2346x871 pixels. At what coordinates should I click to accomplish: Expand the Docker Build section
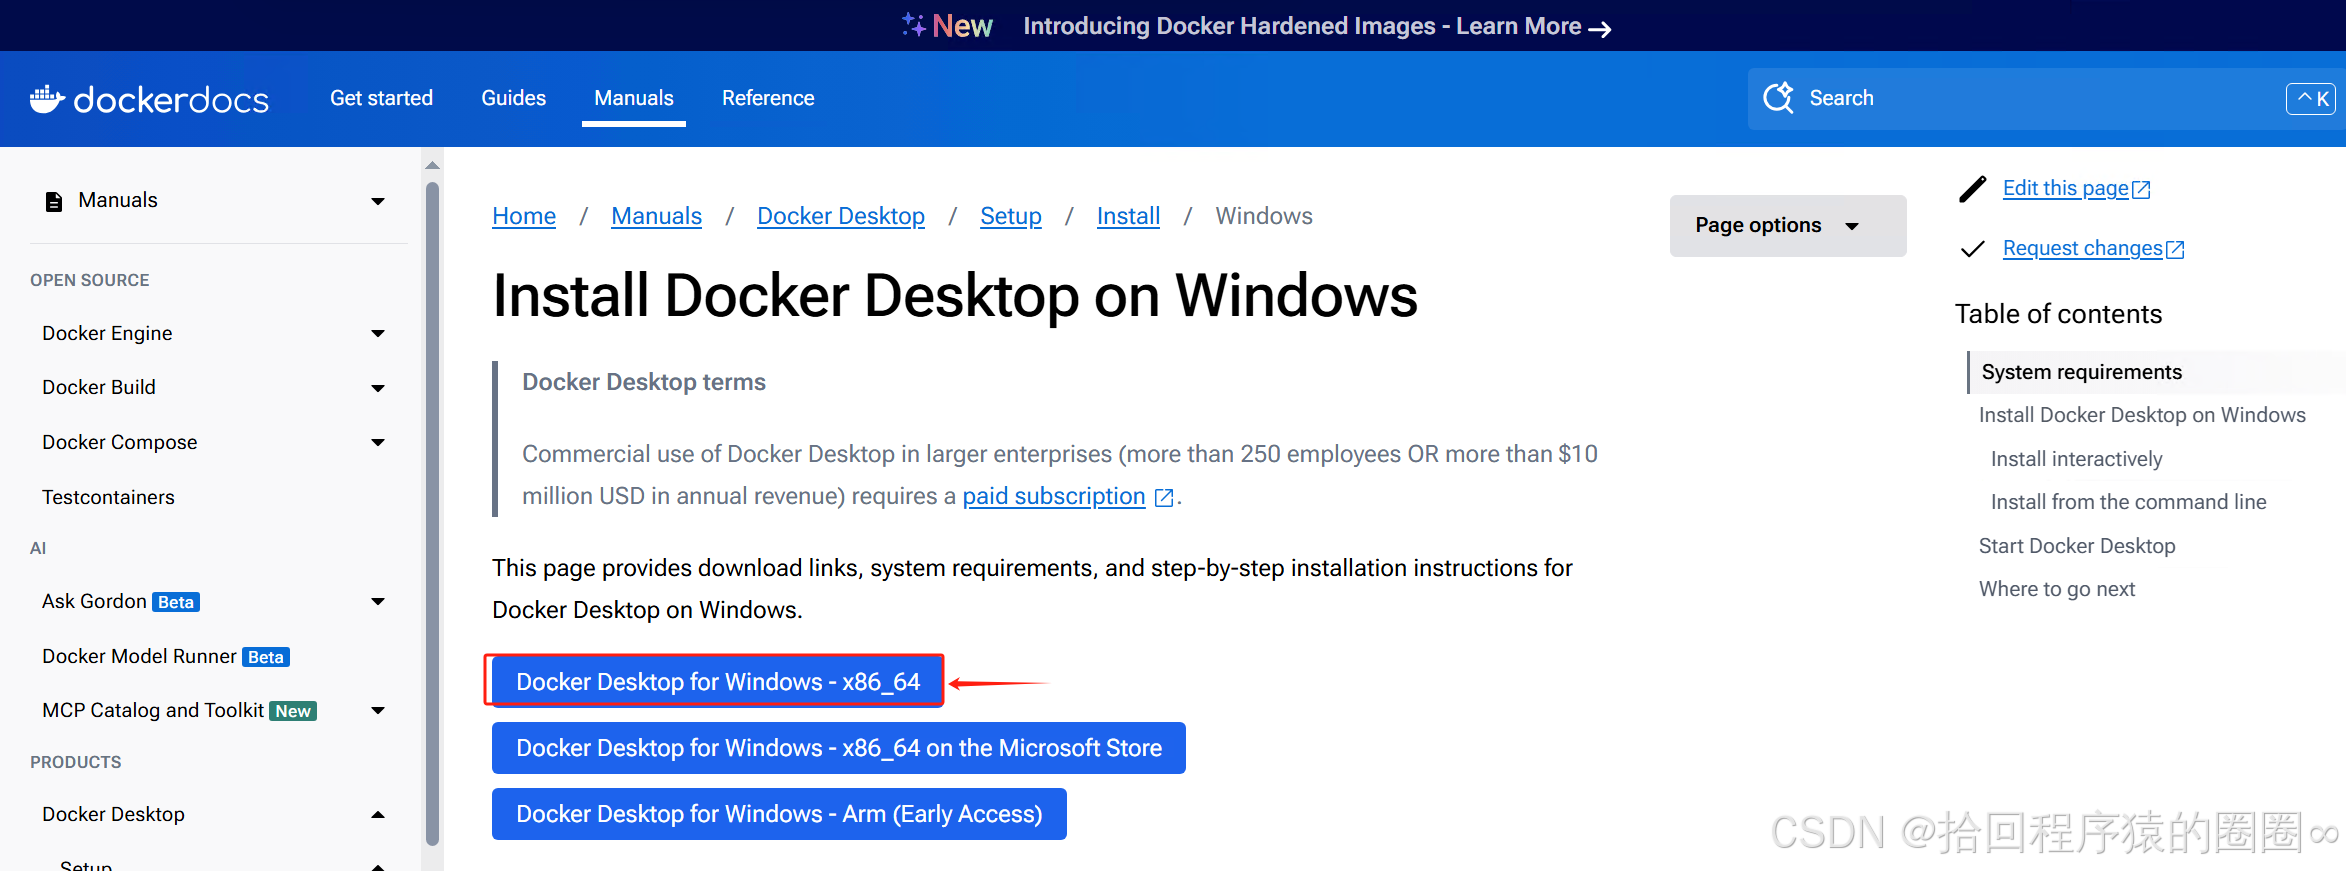click(378, 388)
